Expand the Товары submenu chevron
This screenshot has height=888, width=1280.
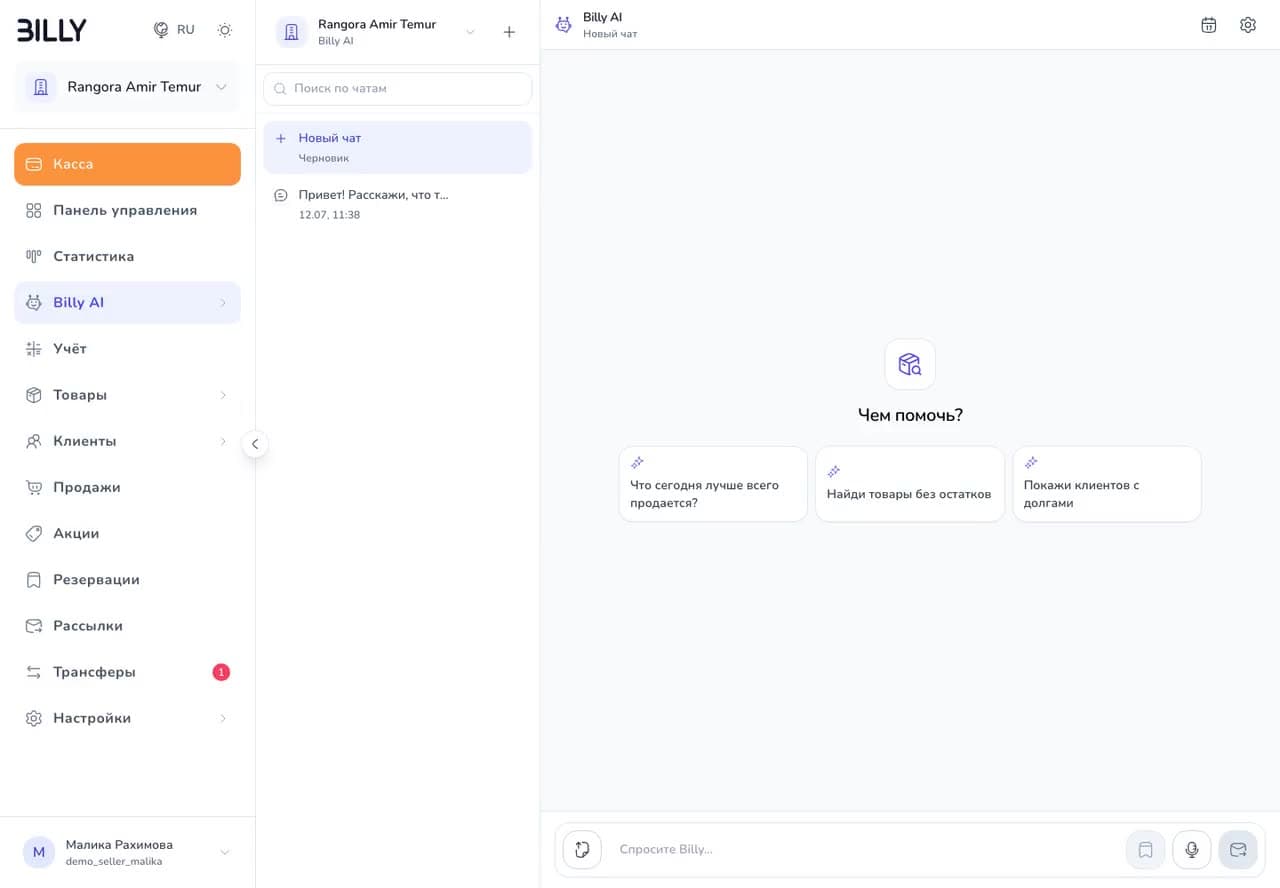coord(223,395)
